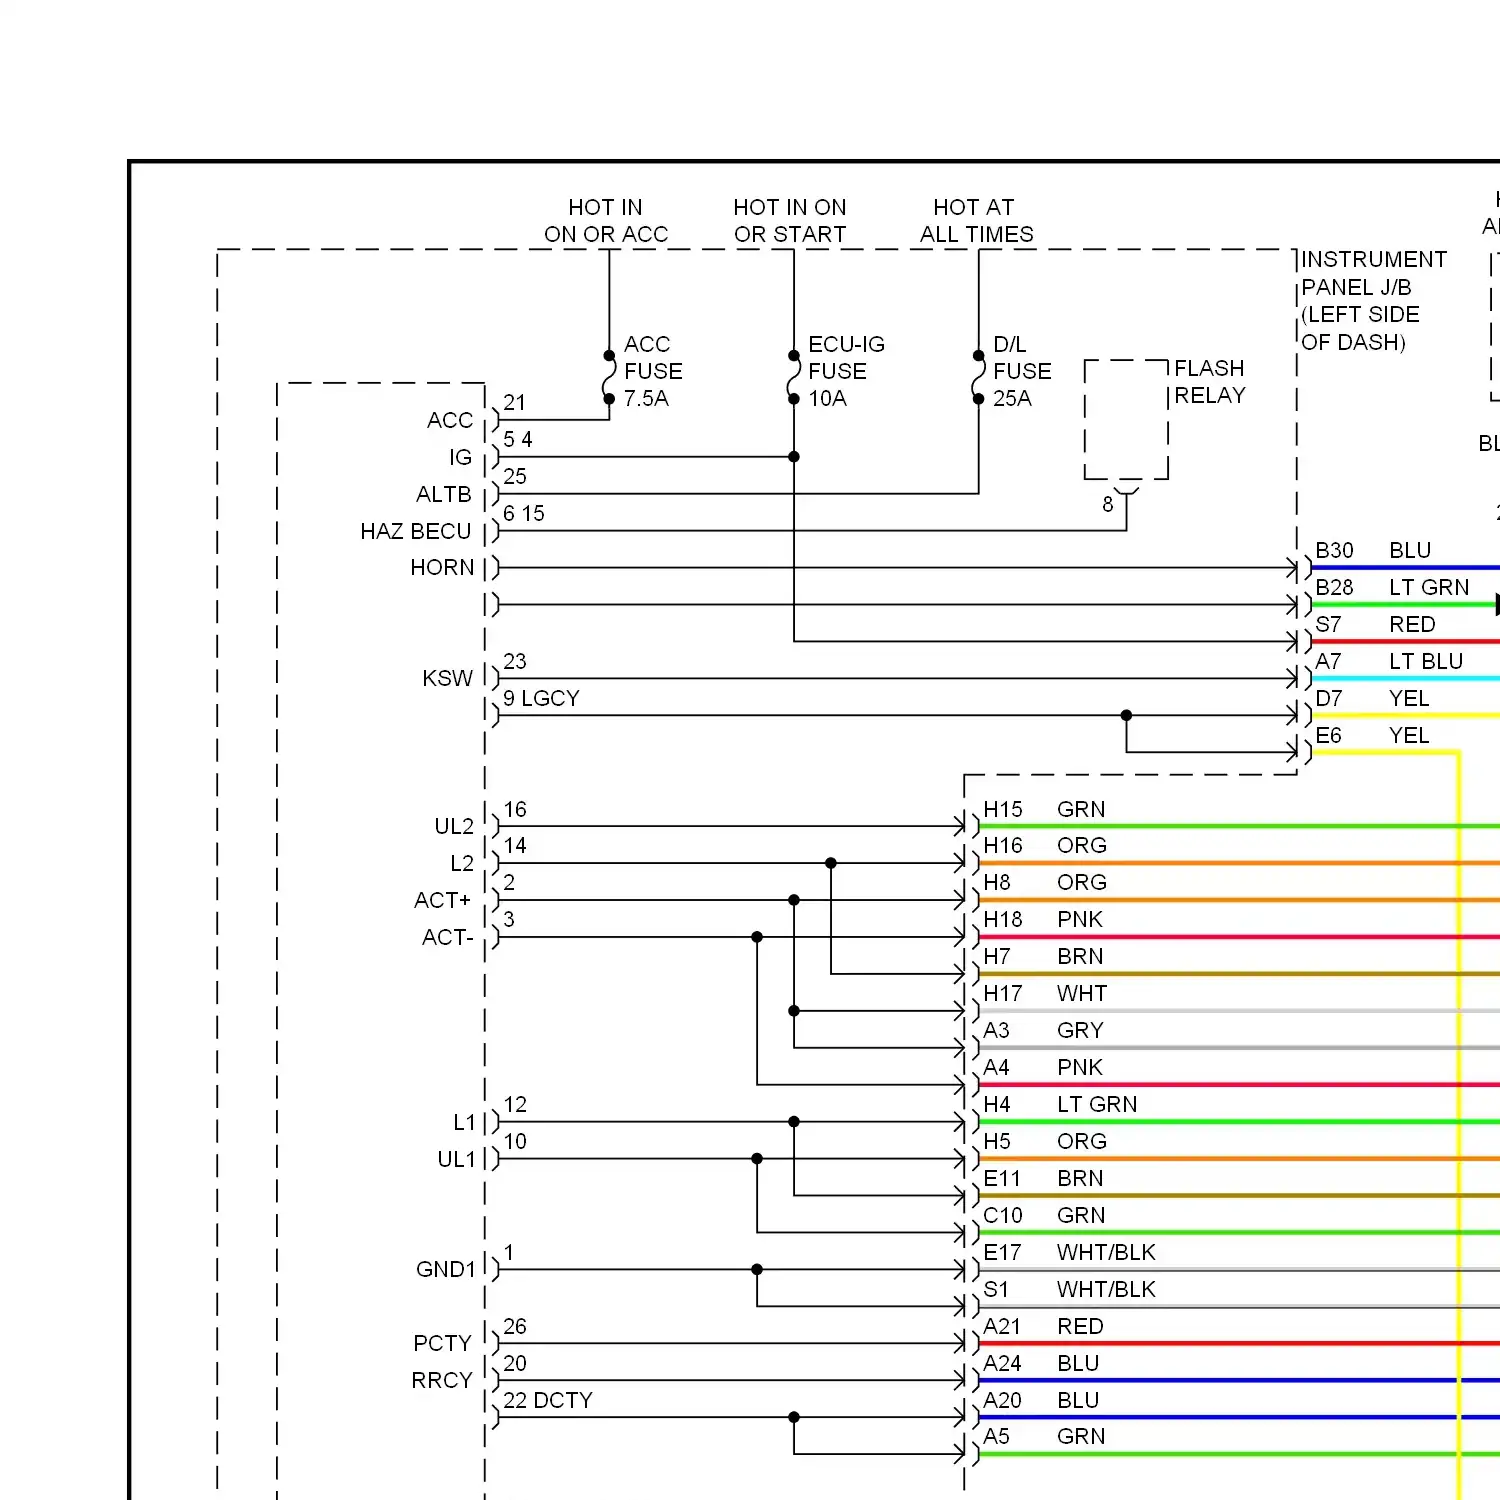The height and width of the screenshot is (1500, 1500).
Task: Click the "A21" connector pin label
Action: tap(1002, 1326)
